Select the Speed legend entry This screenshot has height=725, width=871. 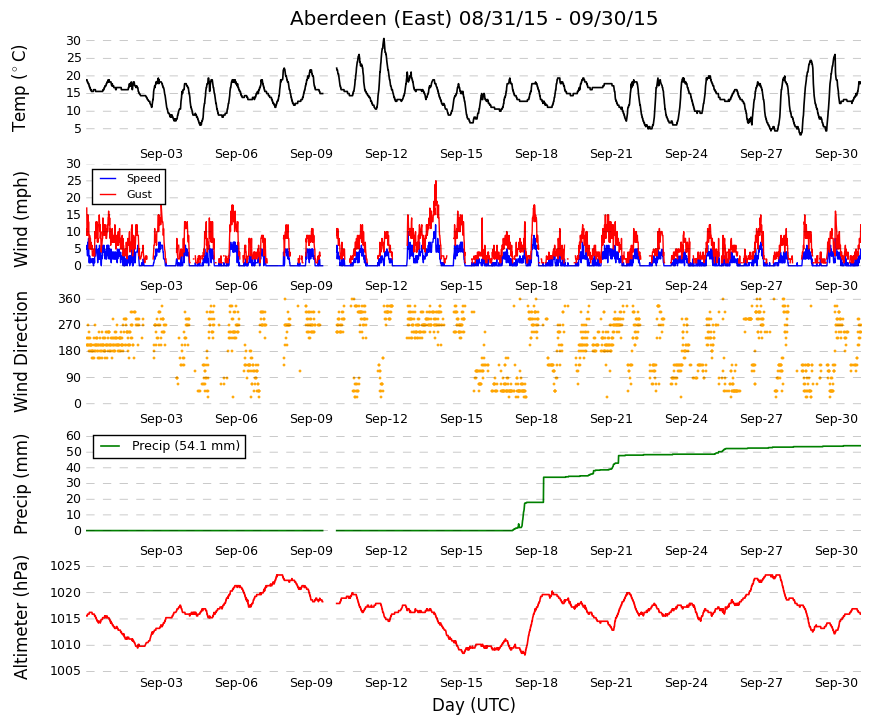(129, 178)
